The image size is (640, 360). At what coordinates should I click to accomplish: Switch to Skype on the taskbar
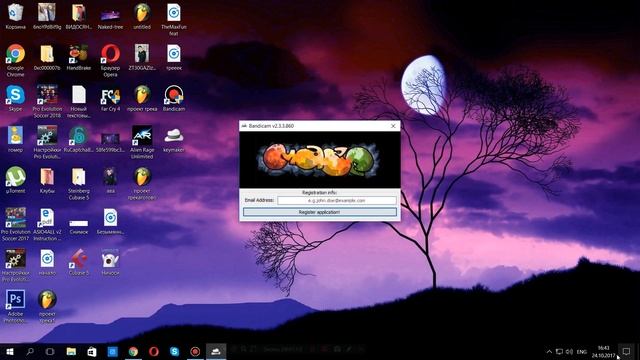point(175,351)
